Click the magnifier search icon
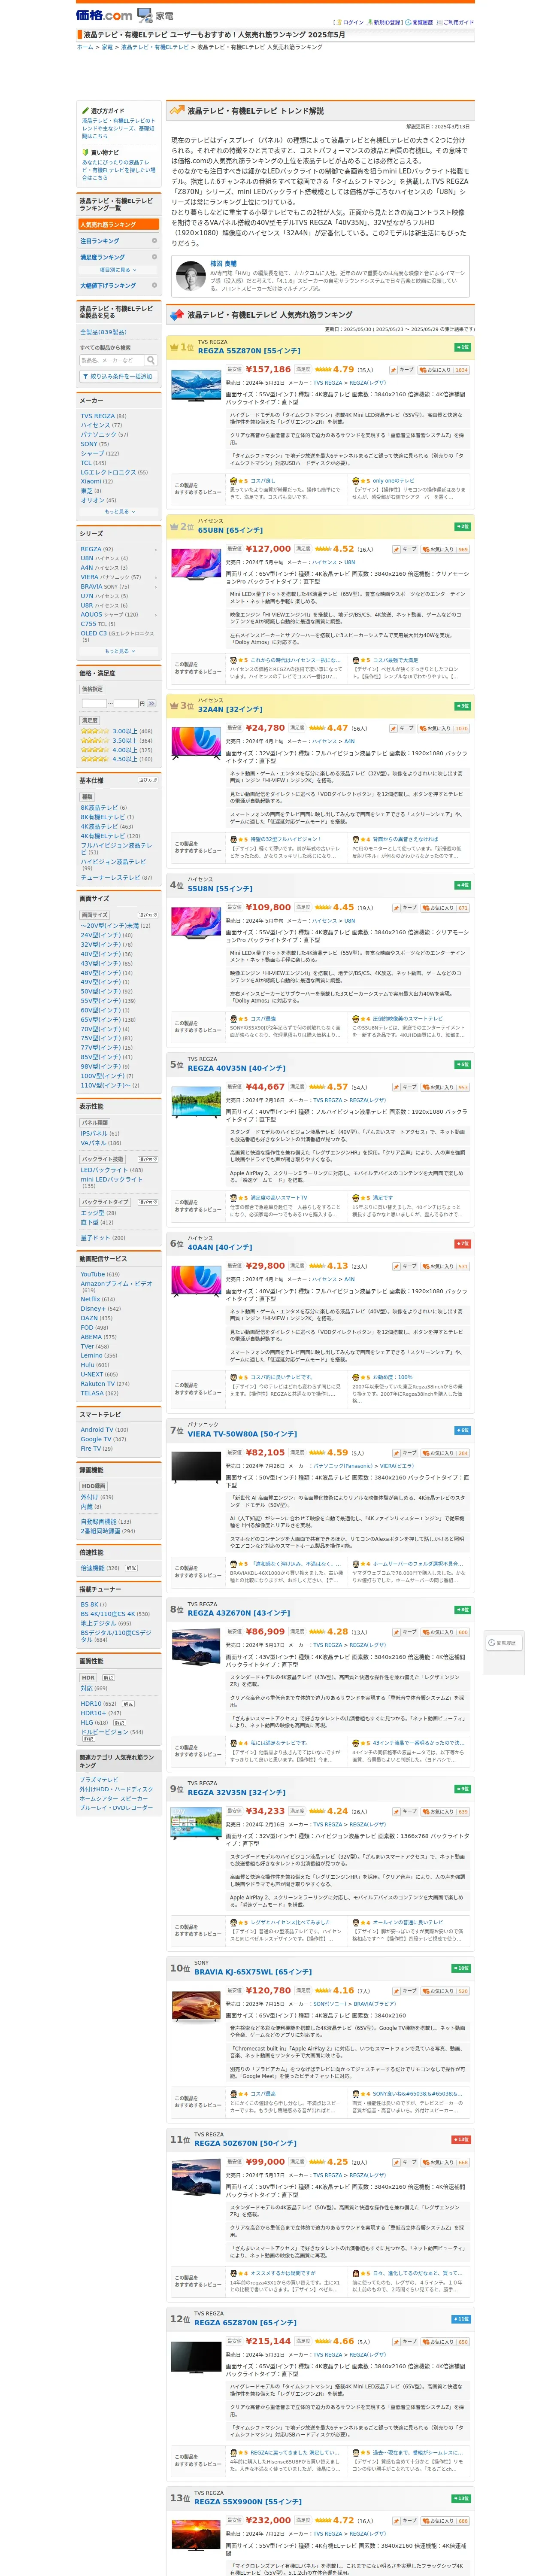The height and width of the screenshot is (2576, 551). point(151,360)
